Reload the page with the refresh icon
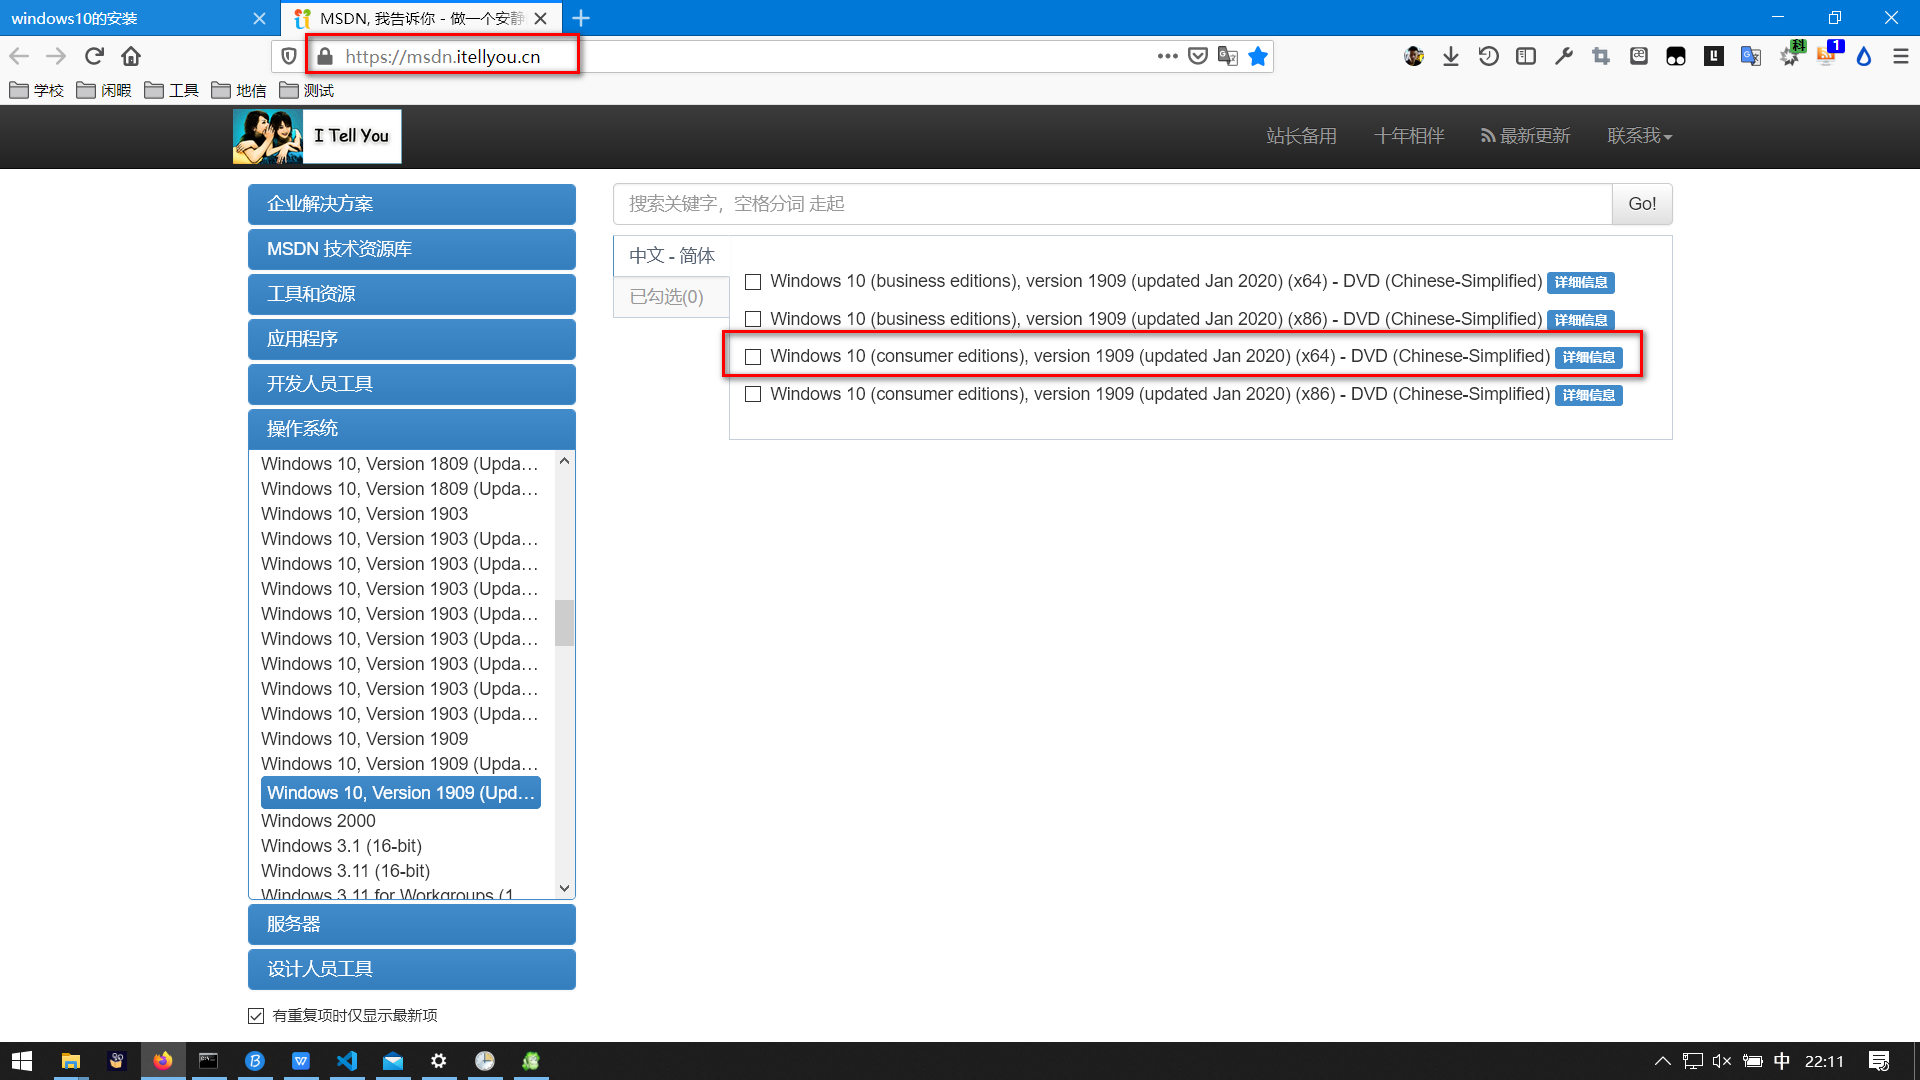1920x1080 pixels. pos(94,56)
